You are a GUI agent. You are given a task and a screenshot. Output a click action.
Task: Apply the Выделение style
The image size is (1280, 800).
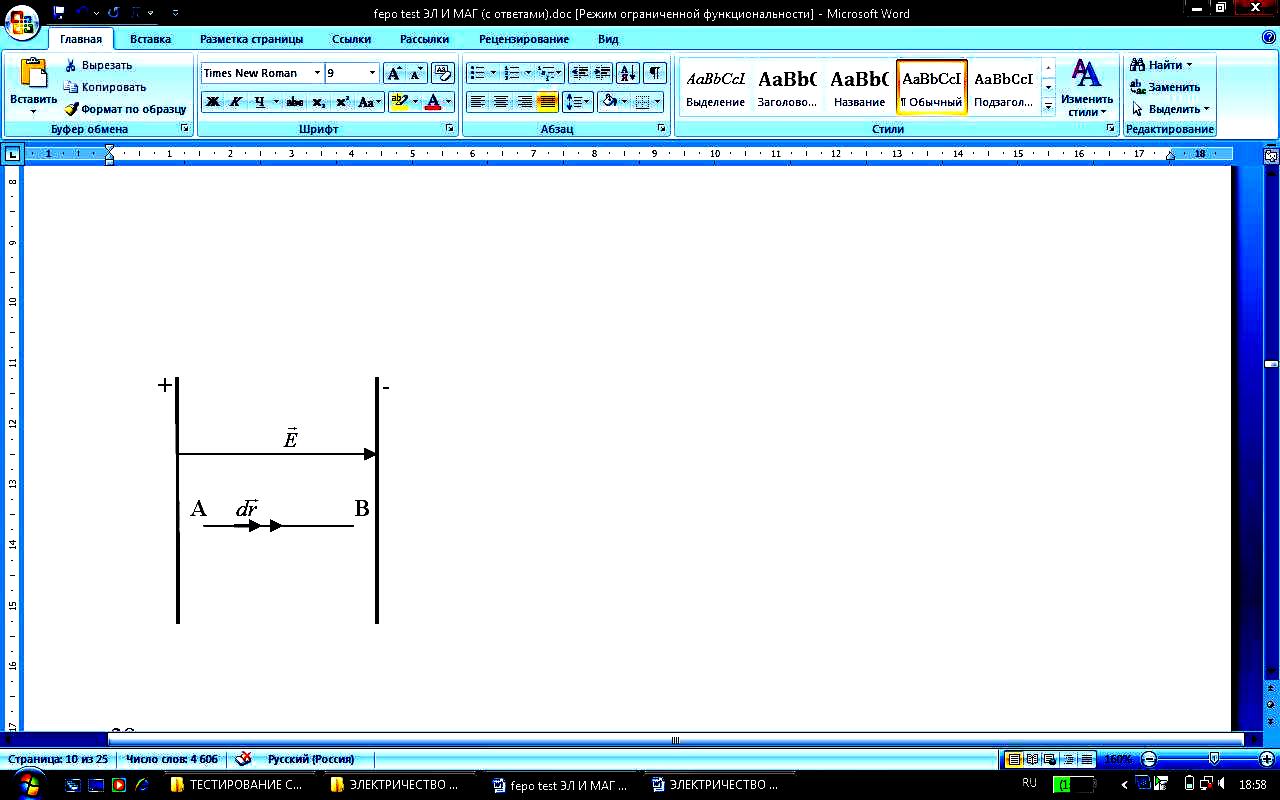point(715,87)
